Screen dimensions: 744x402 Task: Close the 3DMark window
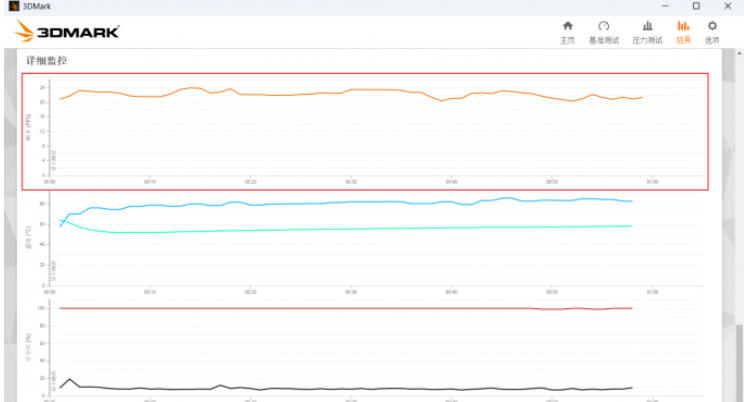[x=729, y=6]
